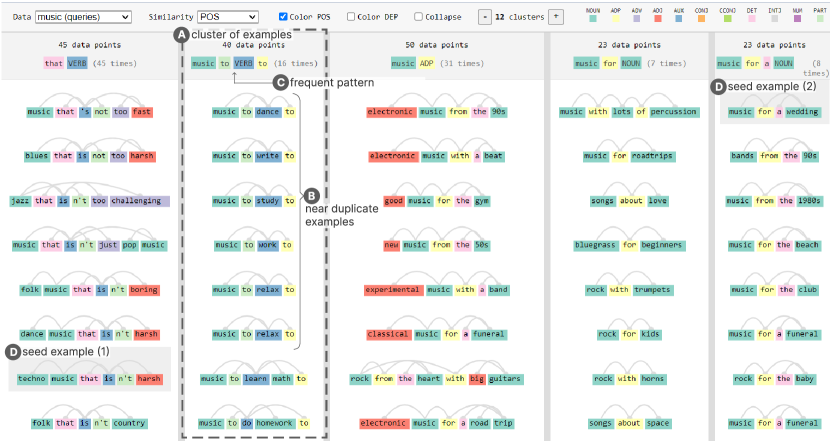Open the Similarity dropdown set to POS
Viewport: 830px width, 441px height.
[x=227, y=17]
